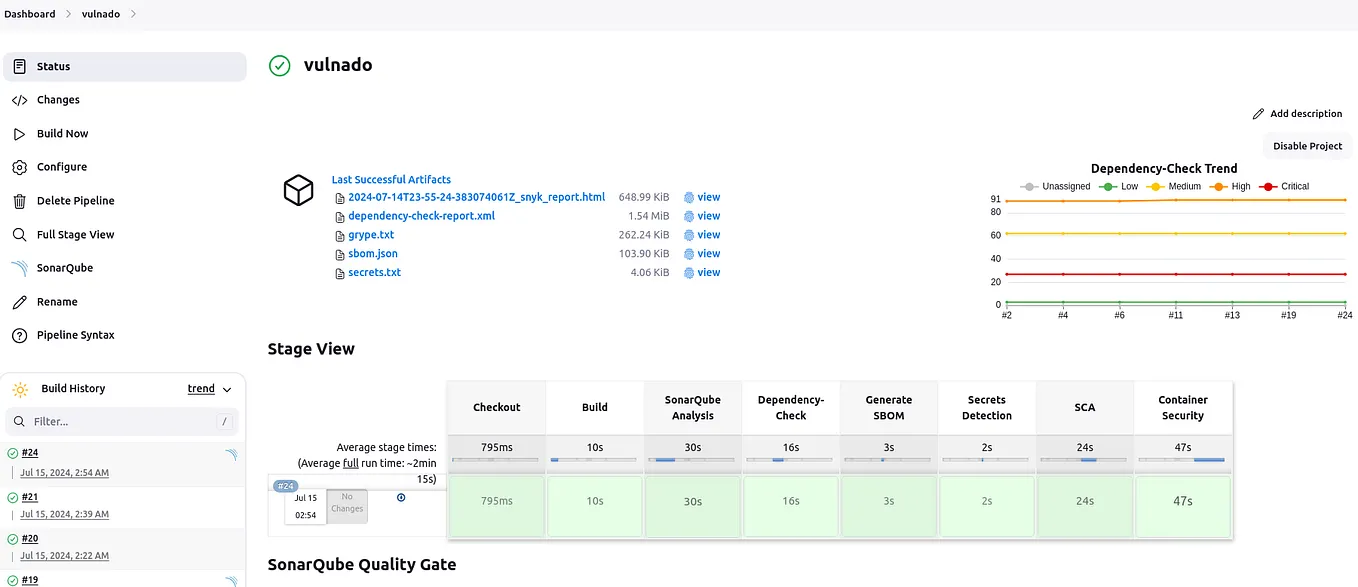Click the Build stage duration progress bar
The image size is (1358, 587).
[594, 461]
